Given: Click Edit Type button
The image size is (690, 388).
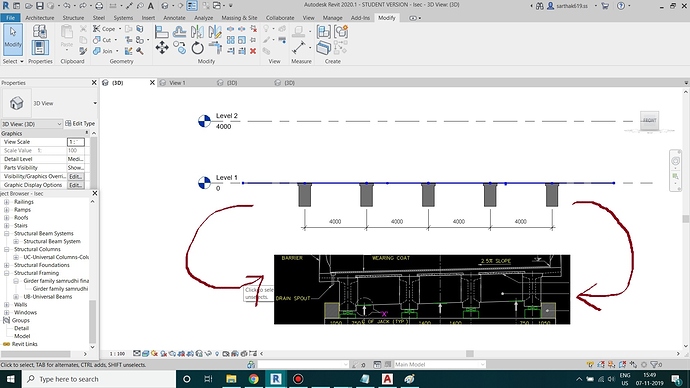Looking at the screenshot, I should click(80, 124).
